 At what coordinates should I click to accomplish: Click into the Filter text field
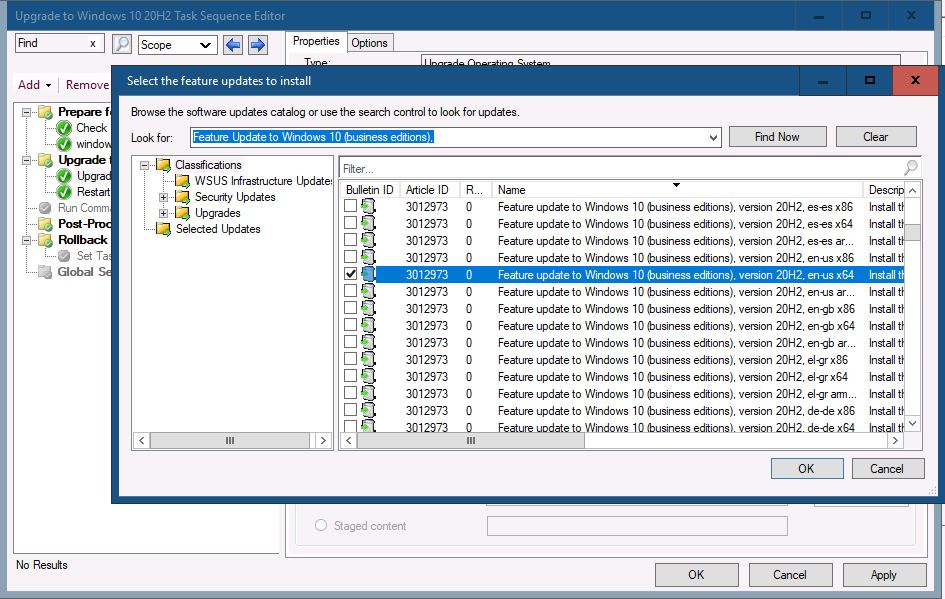click(621, 169)
